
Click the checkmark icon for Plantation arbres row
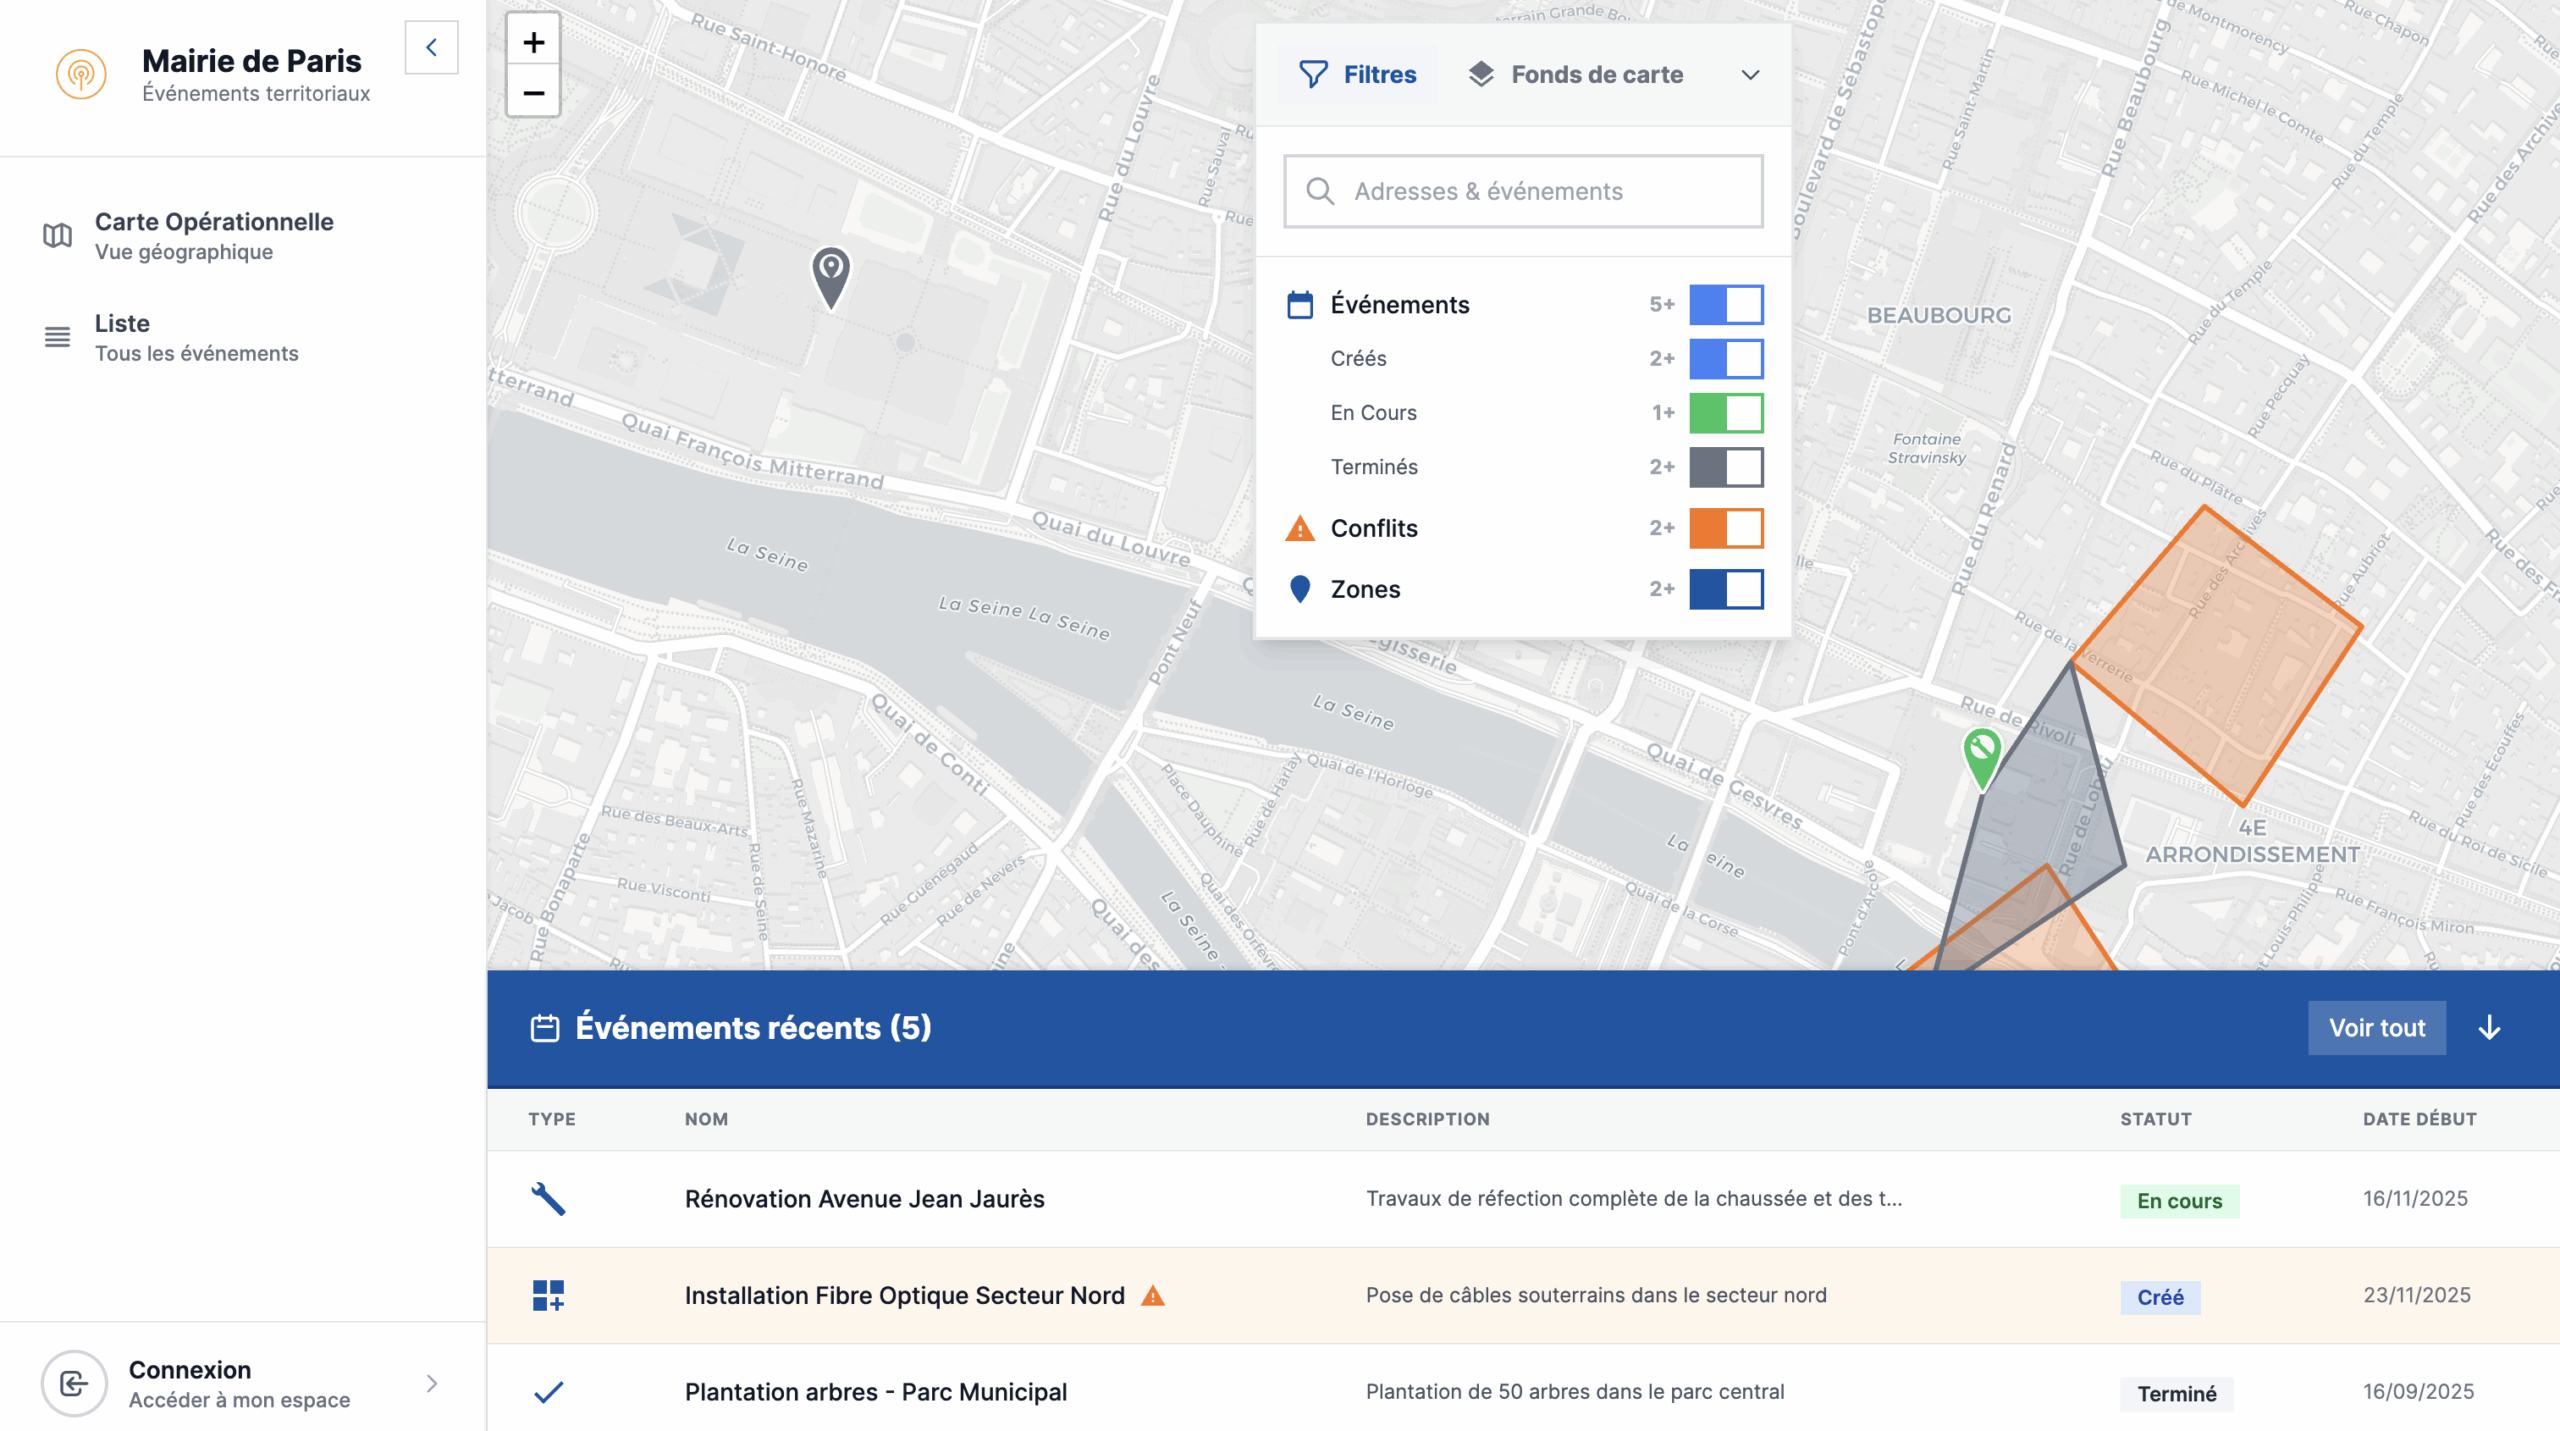(x=548, y=1392)
